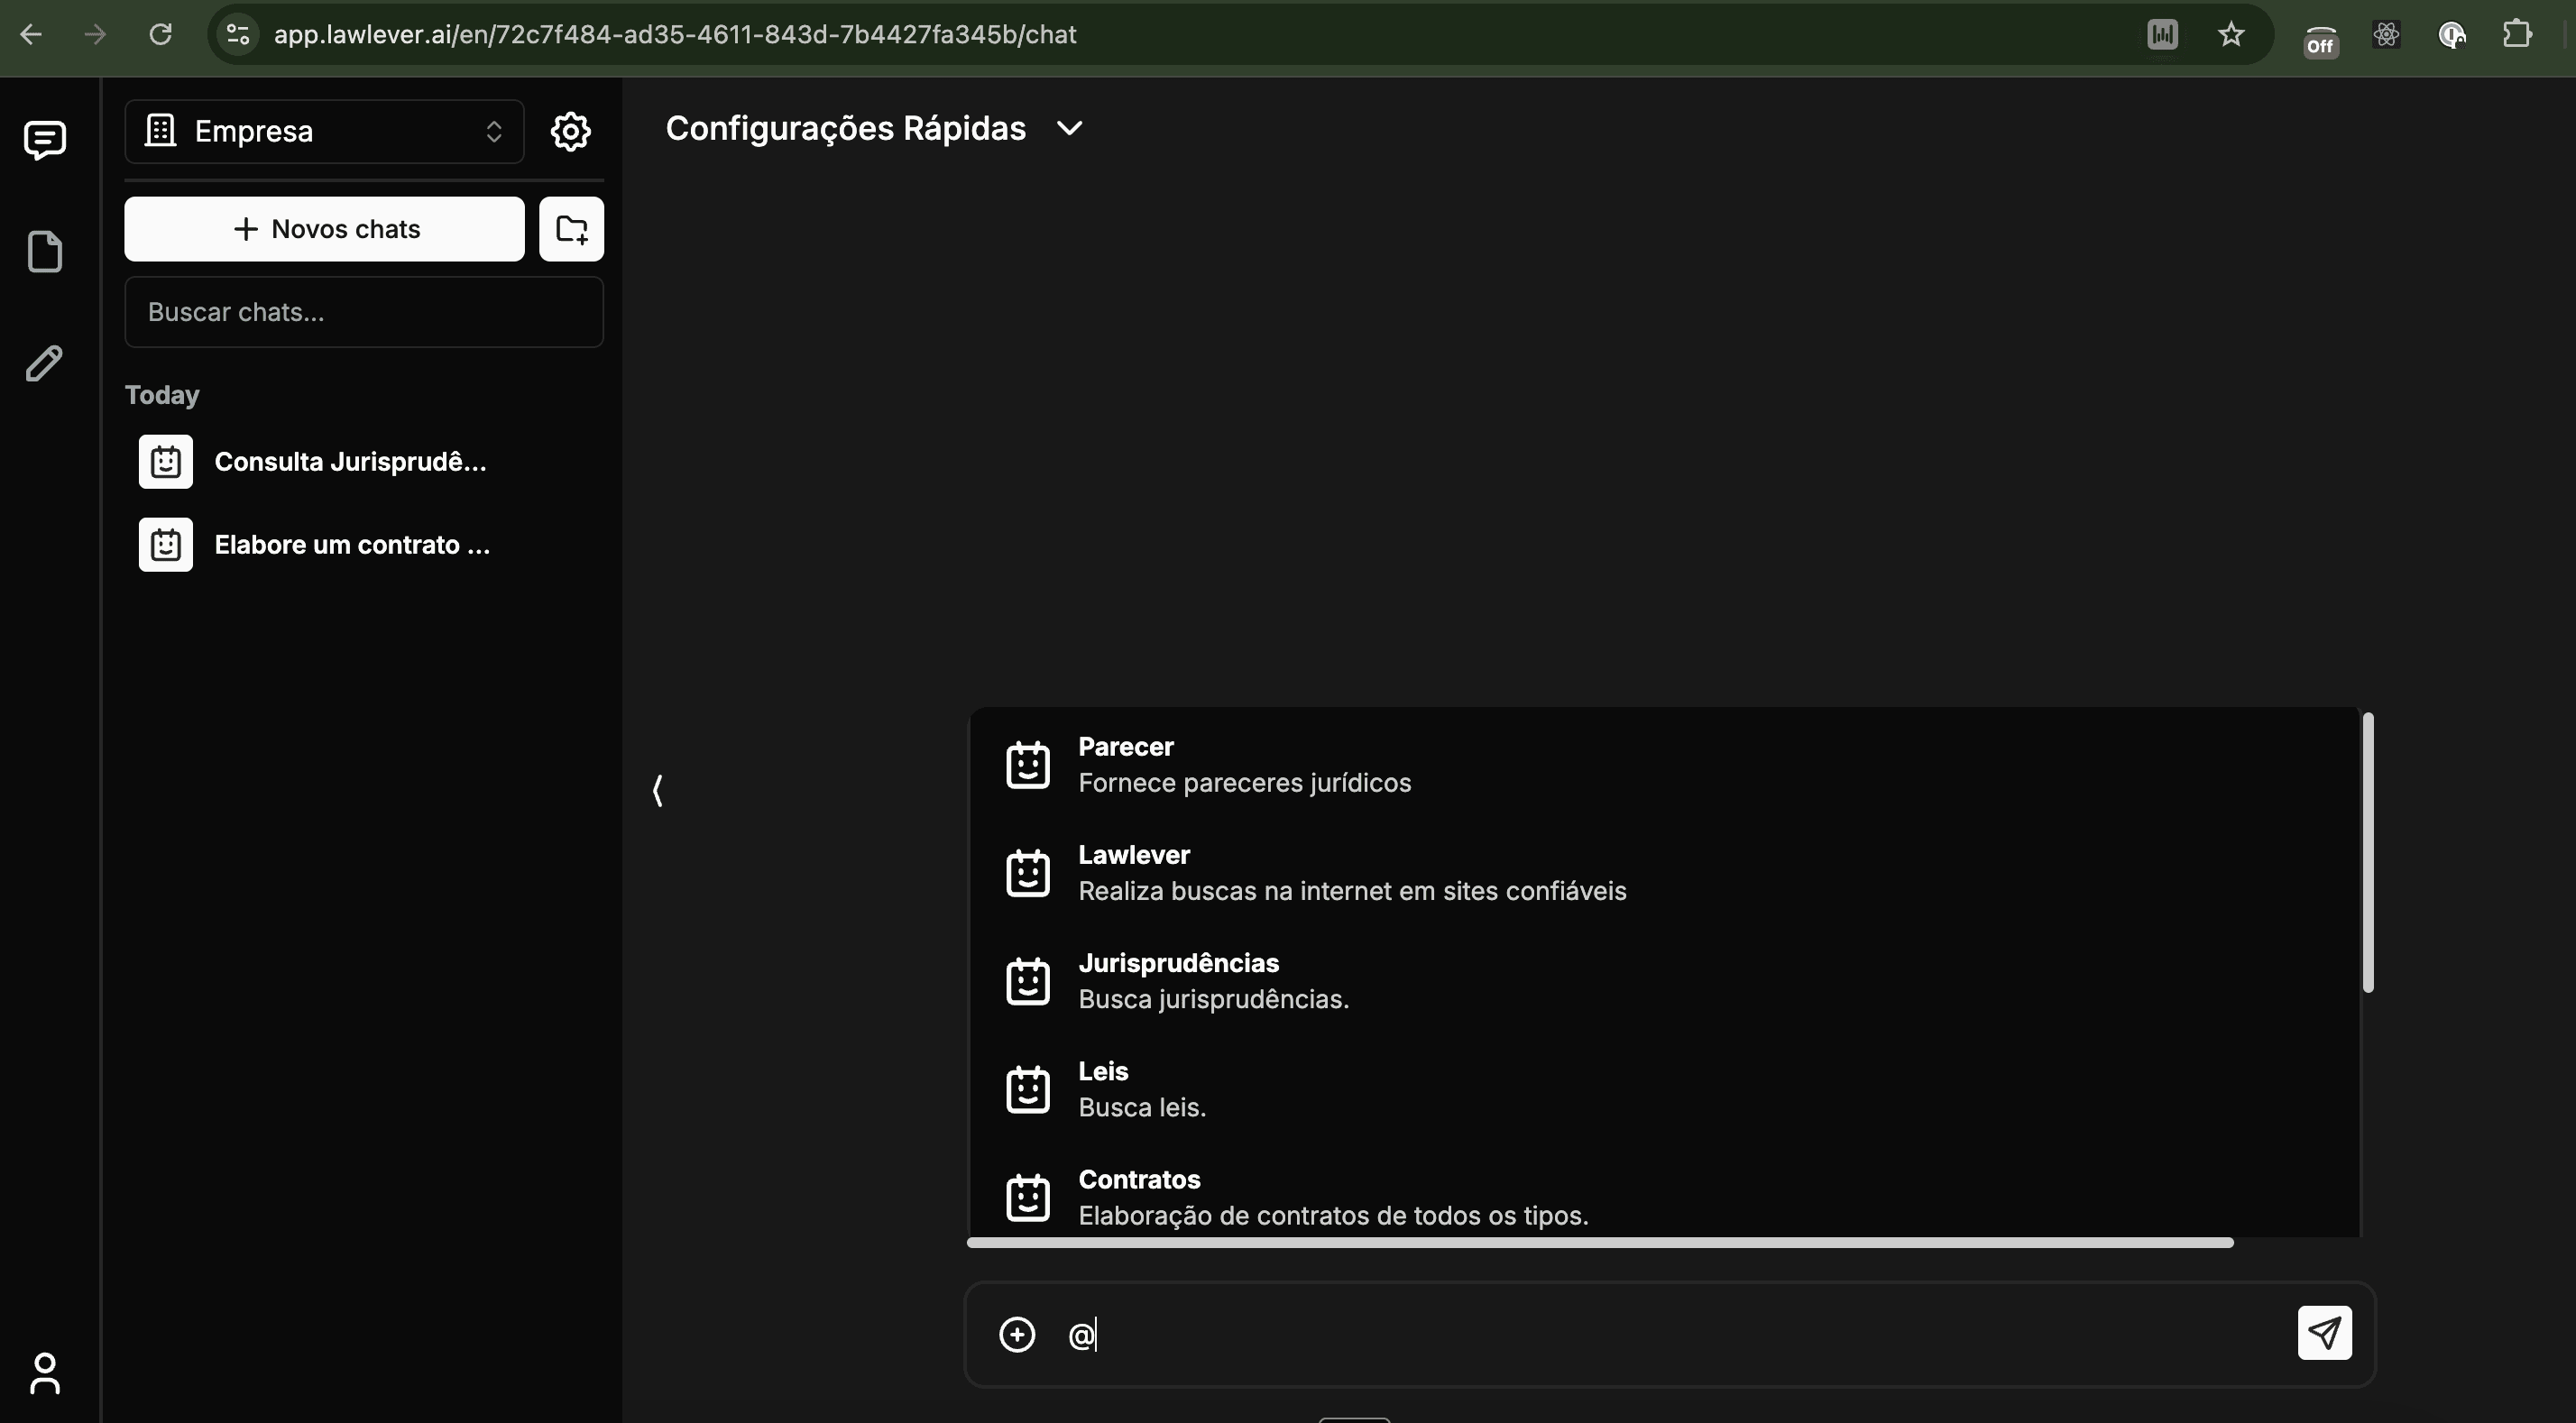Open the Empresa workspace dropdown
This screenshot has width=2576, height=1423.
tap(324, 131)
